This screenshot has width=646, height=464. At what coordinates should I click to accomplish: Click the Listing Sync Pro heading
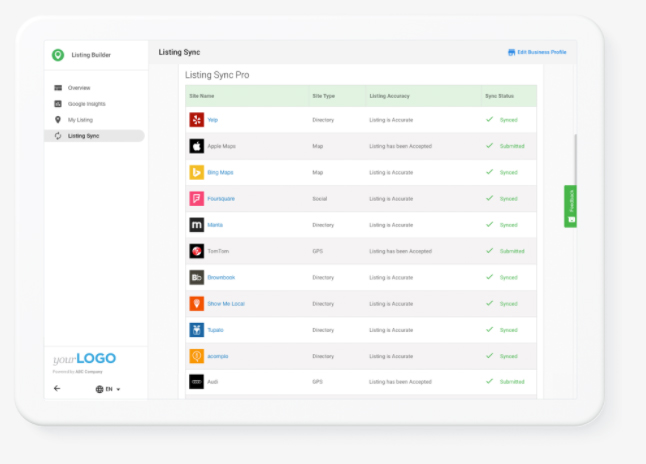tap(217, 75)
